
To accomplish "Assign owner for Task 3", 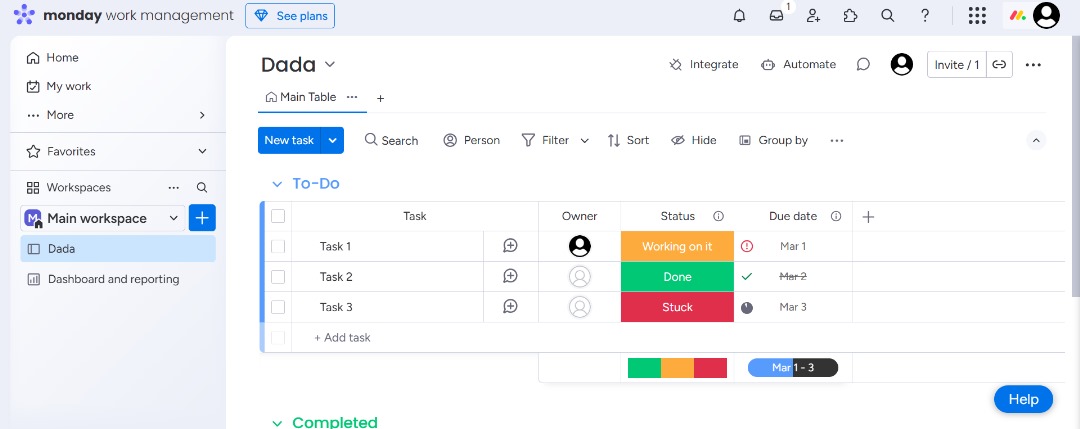I will click(x=580, y=307).
